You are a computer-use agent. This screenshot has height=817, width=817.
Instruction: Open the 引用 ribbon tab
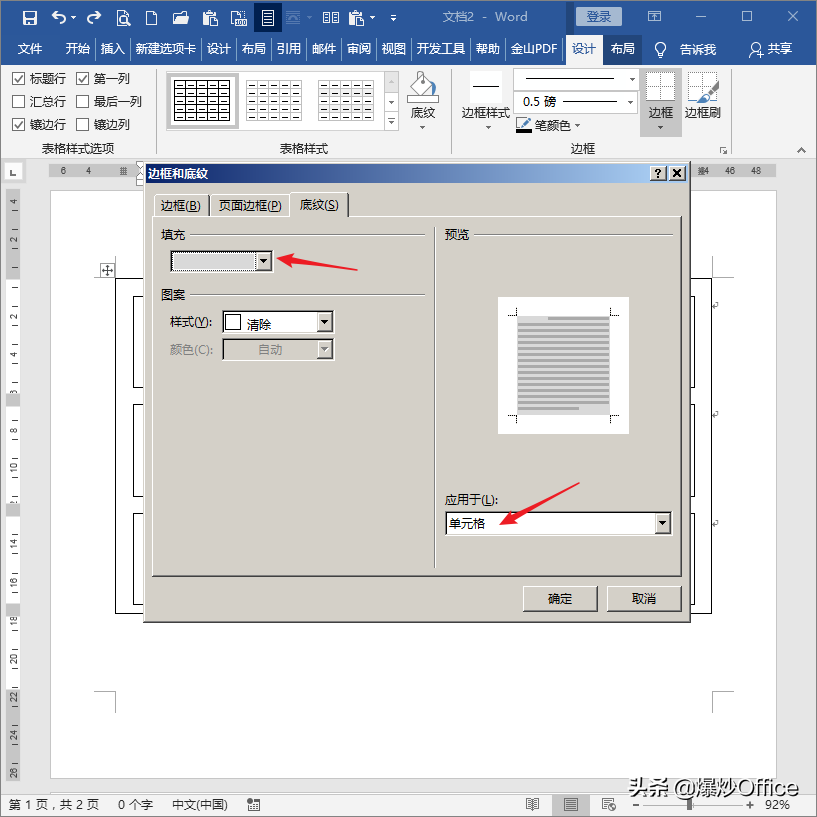[289, 49]
